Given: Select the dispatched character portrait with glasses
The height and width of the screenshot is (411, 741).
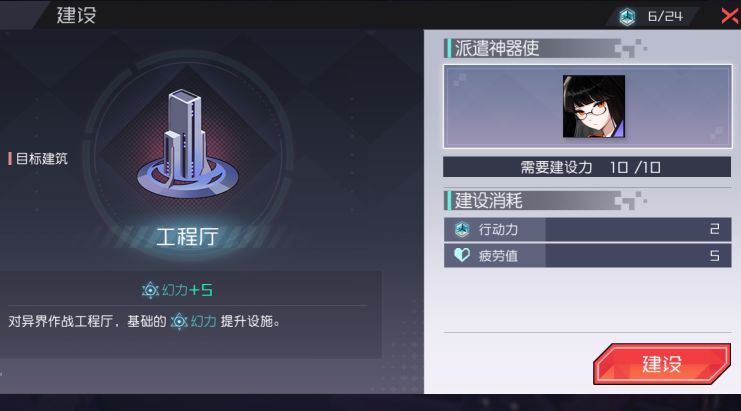Looking at the screenshot, I should 594,106.
